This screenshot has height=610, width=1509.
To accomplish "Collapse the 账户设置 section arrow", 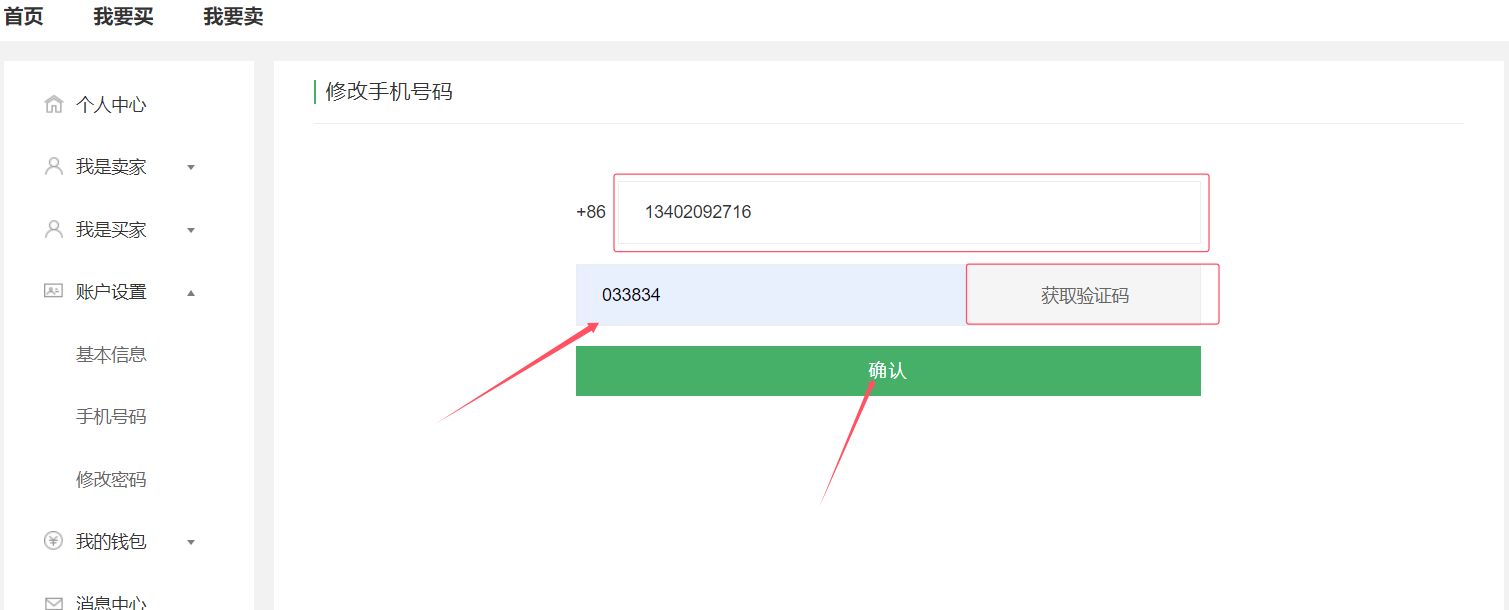I will point(191,293).
